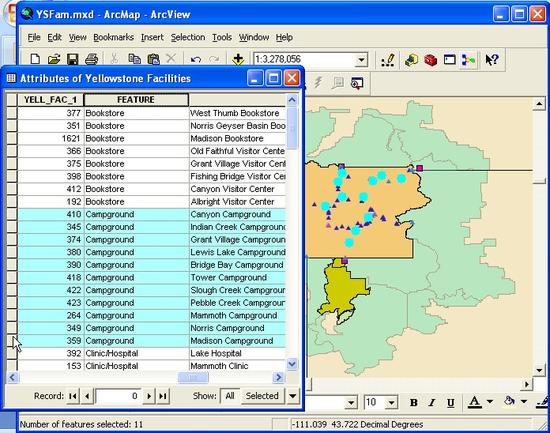Open the Selection menu
550x433 pixels.
[188, 37]
